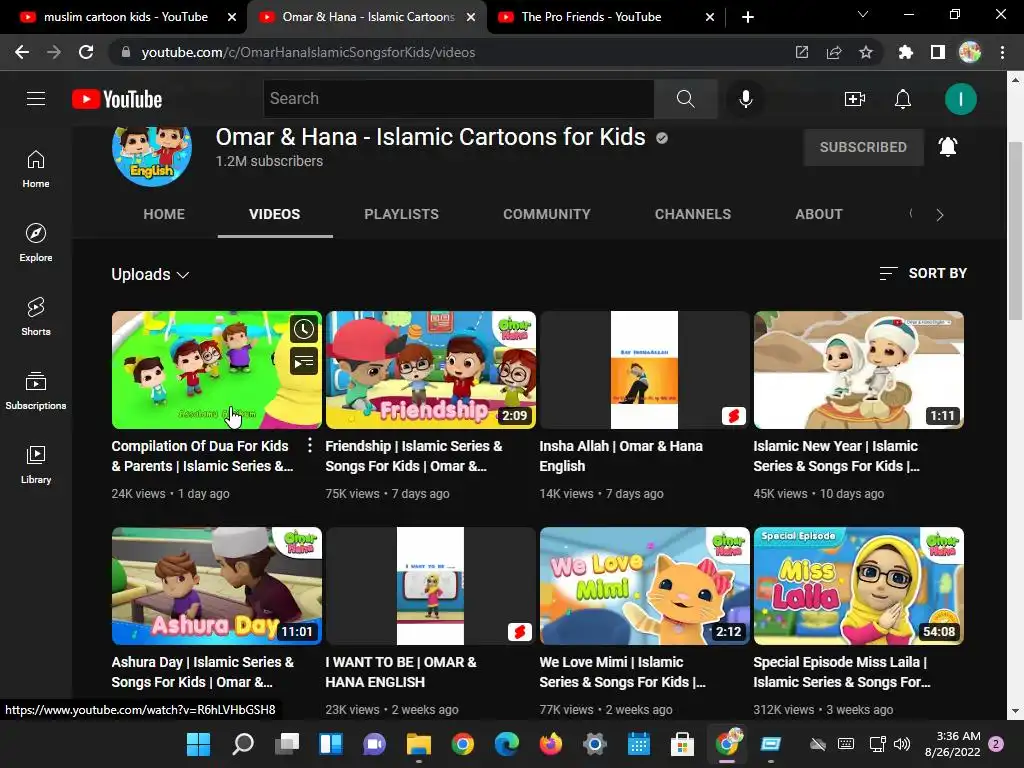Click share this page icon in address bar
Image resolution: width=1024 pixels, height=768 pixels.
[x=833, y=52]
